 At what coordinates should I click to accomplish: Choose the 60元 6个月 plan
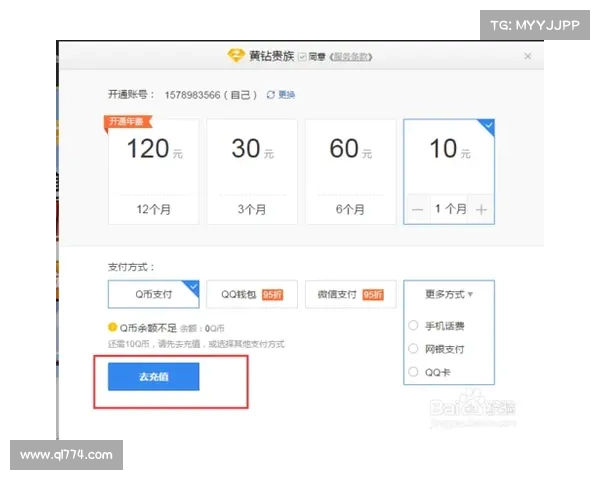[x=350, y=170]
